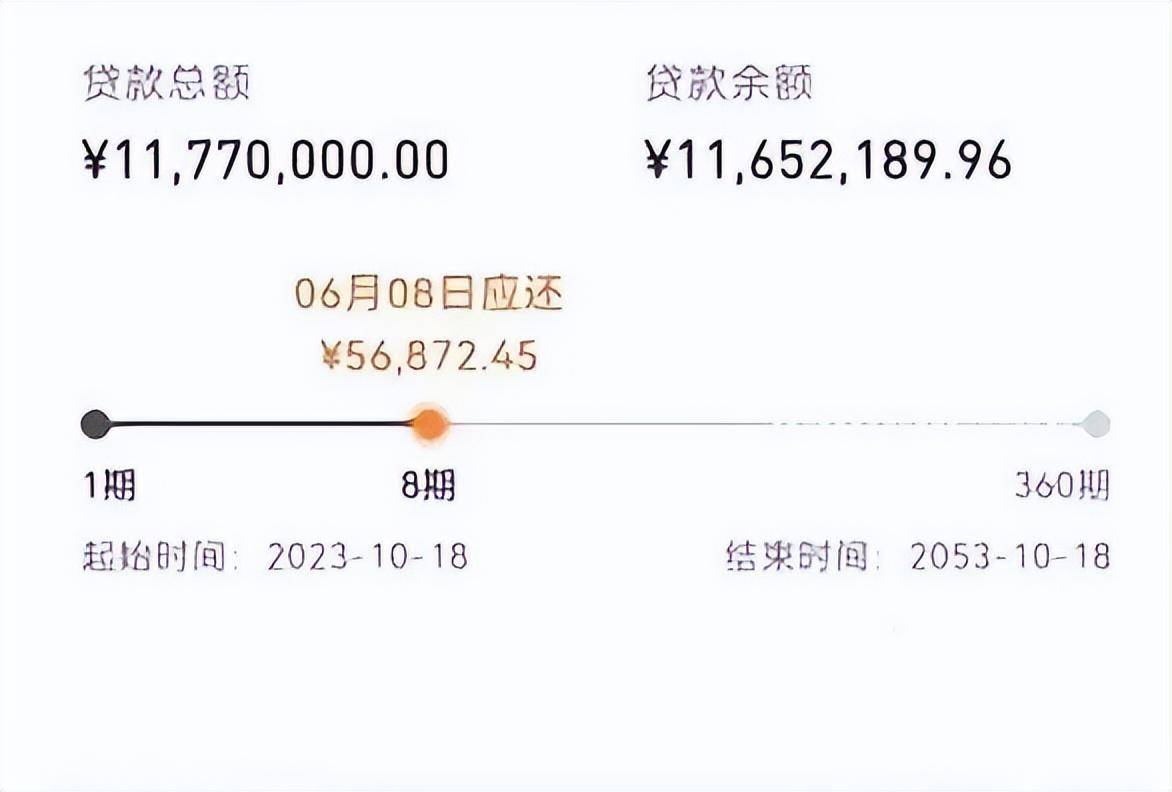Screen dimensions: 1172x792
Task: Select the 2053-10-18 end date
Action: (x=1010, y=557)
